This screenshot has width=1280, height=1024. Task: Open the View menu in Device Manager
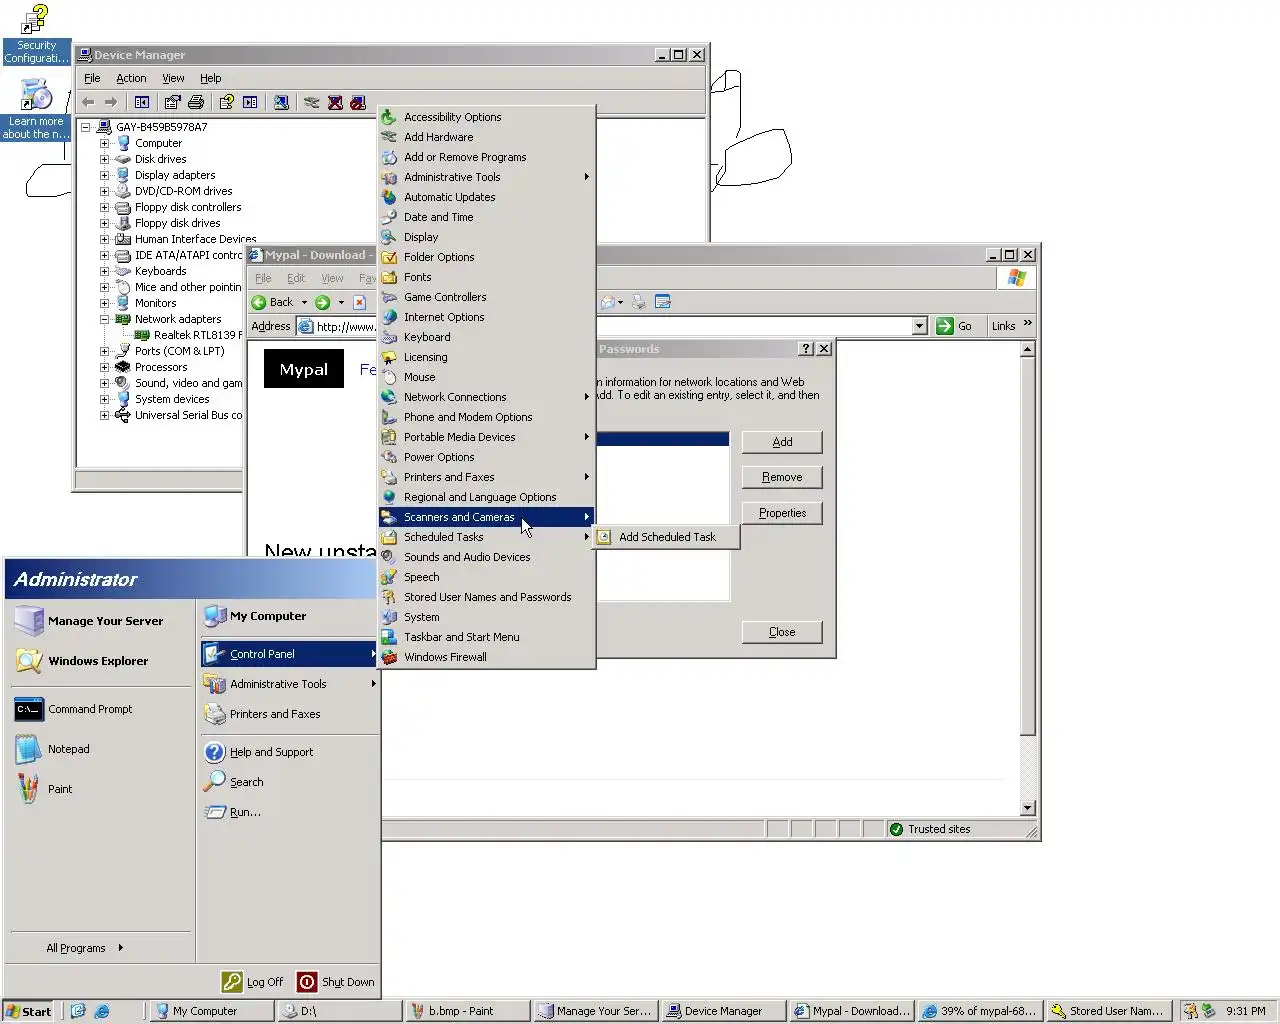pos(173,78)
